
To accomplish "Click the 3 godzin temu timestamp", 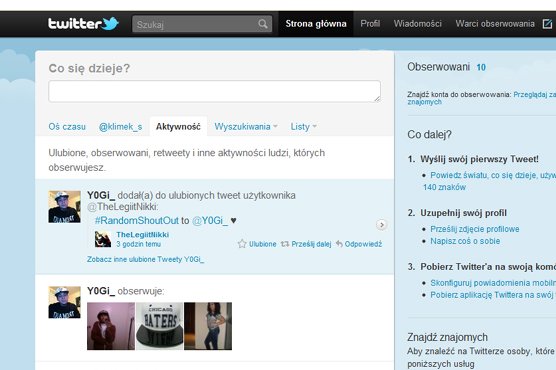I will point(138,244).
